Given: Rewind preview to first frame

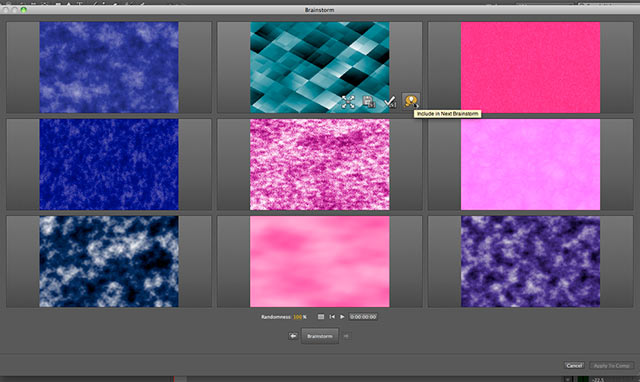Looking at the screenshot, I should click(332, 317).
